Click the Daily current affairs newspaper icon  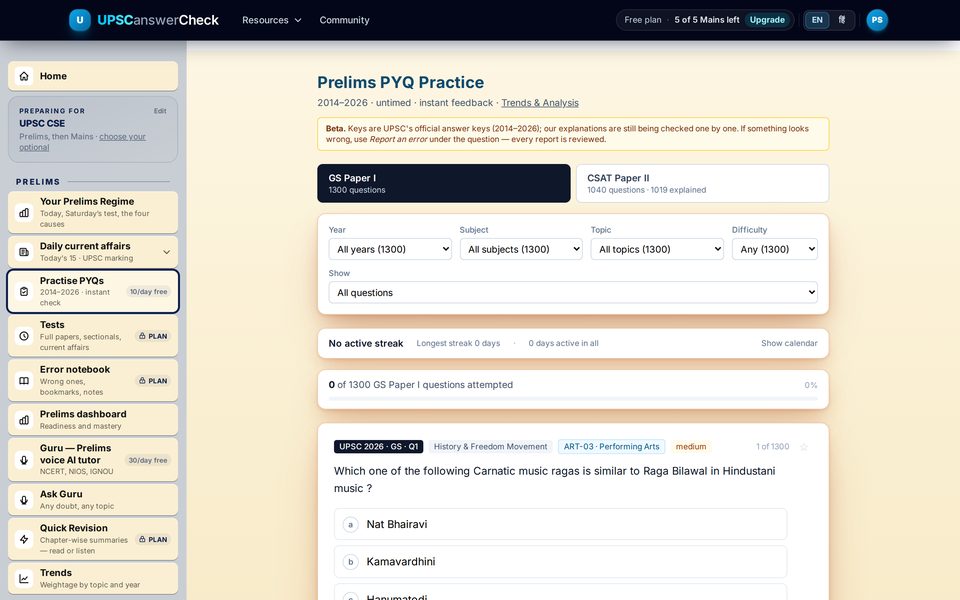tap(24, 252)
